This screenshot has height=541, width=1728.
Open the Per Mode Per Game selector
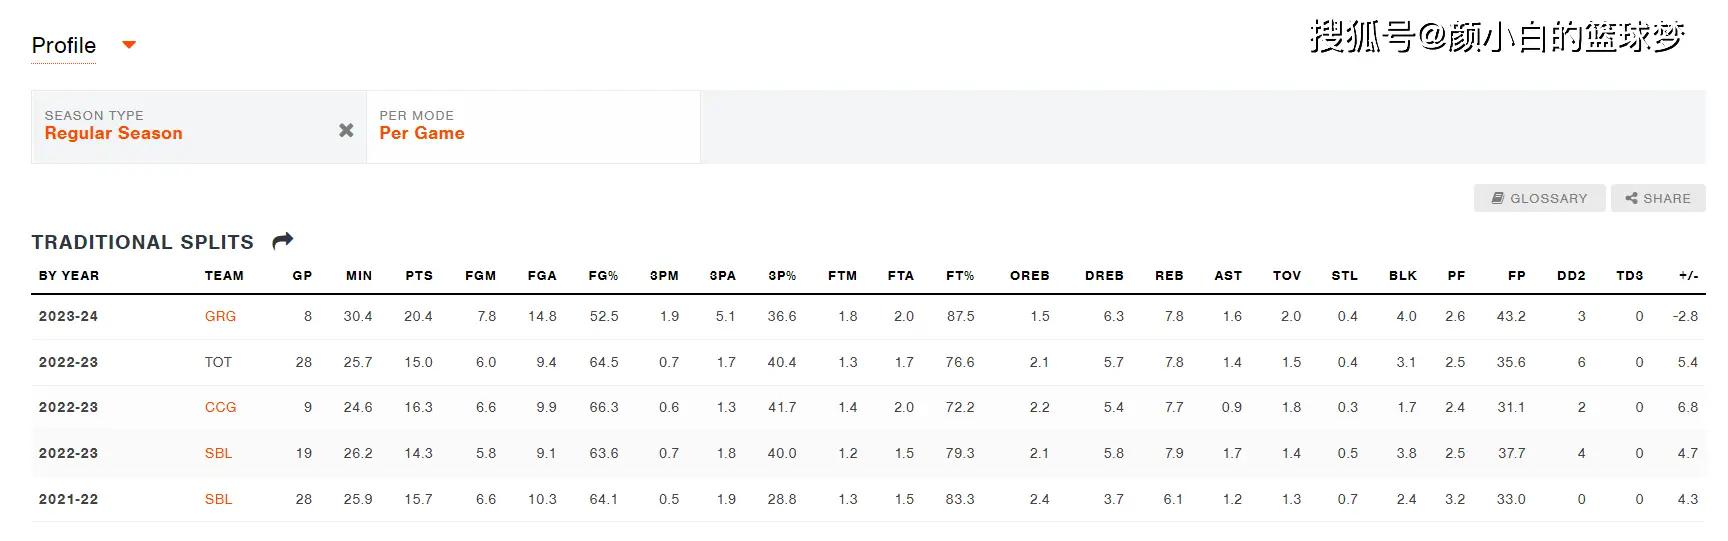click(x=533, y=127)
